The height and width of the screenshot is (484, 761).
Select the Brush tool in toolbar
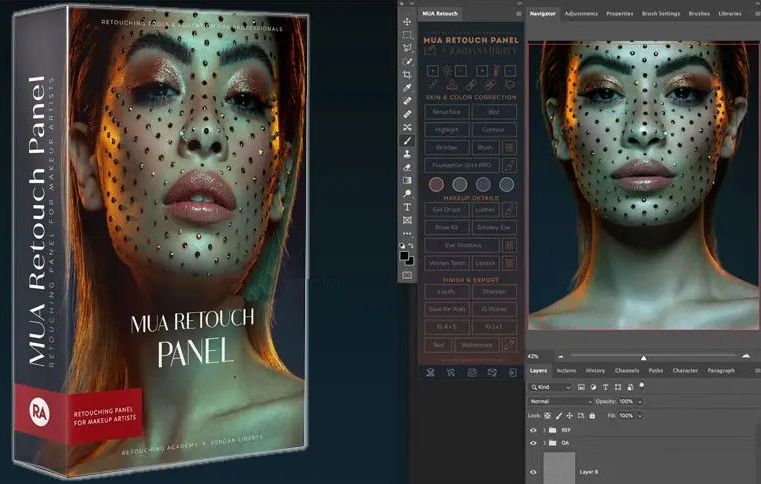(407, 141)
